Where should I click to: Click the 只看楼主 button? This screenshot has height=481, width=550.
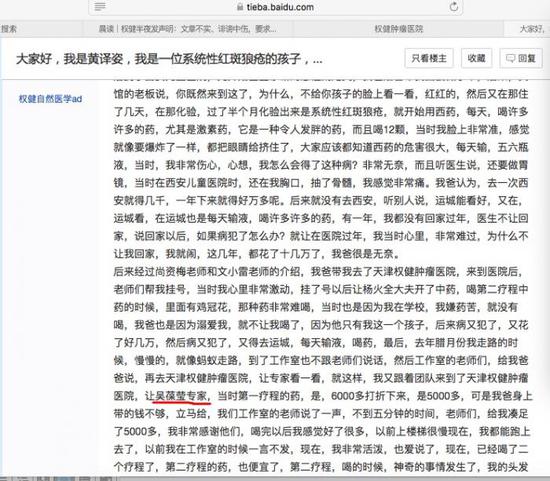(429, 58)
